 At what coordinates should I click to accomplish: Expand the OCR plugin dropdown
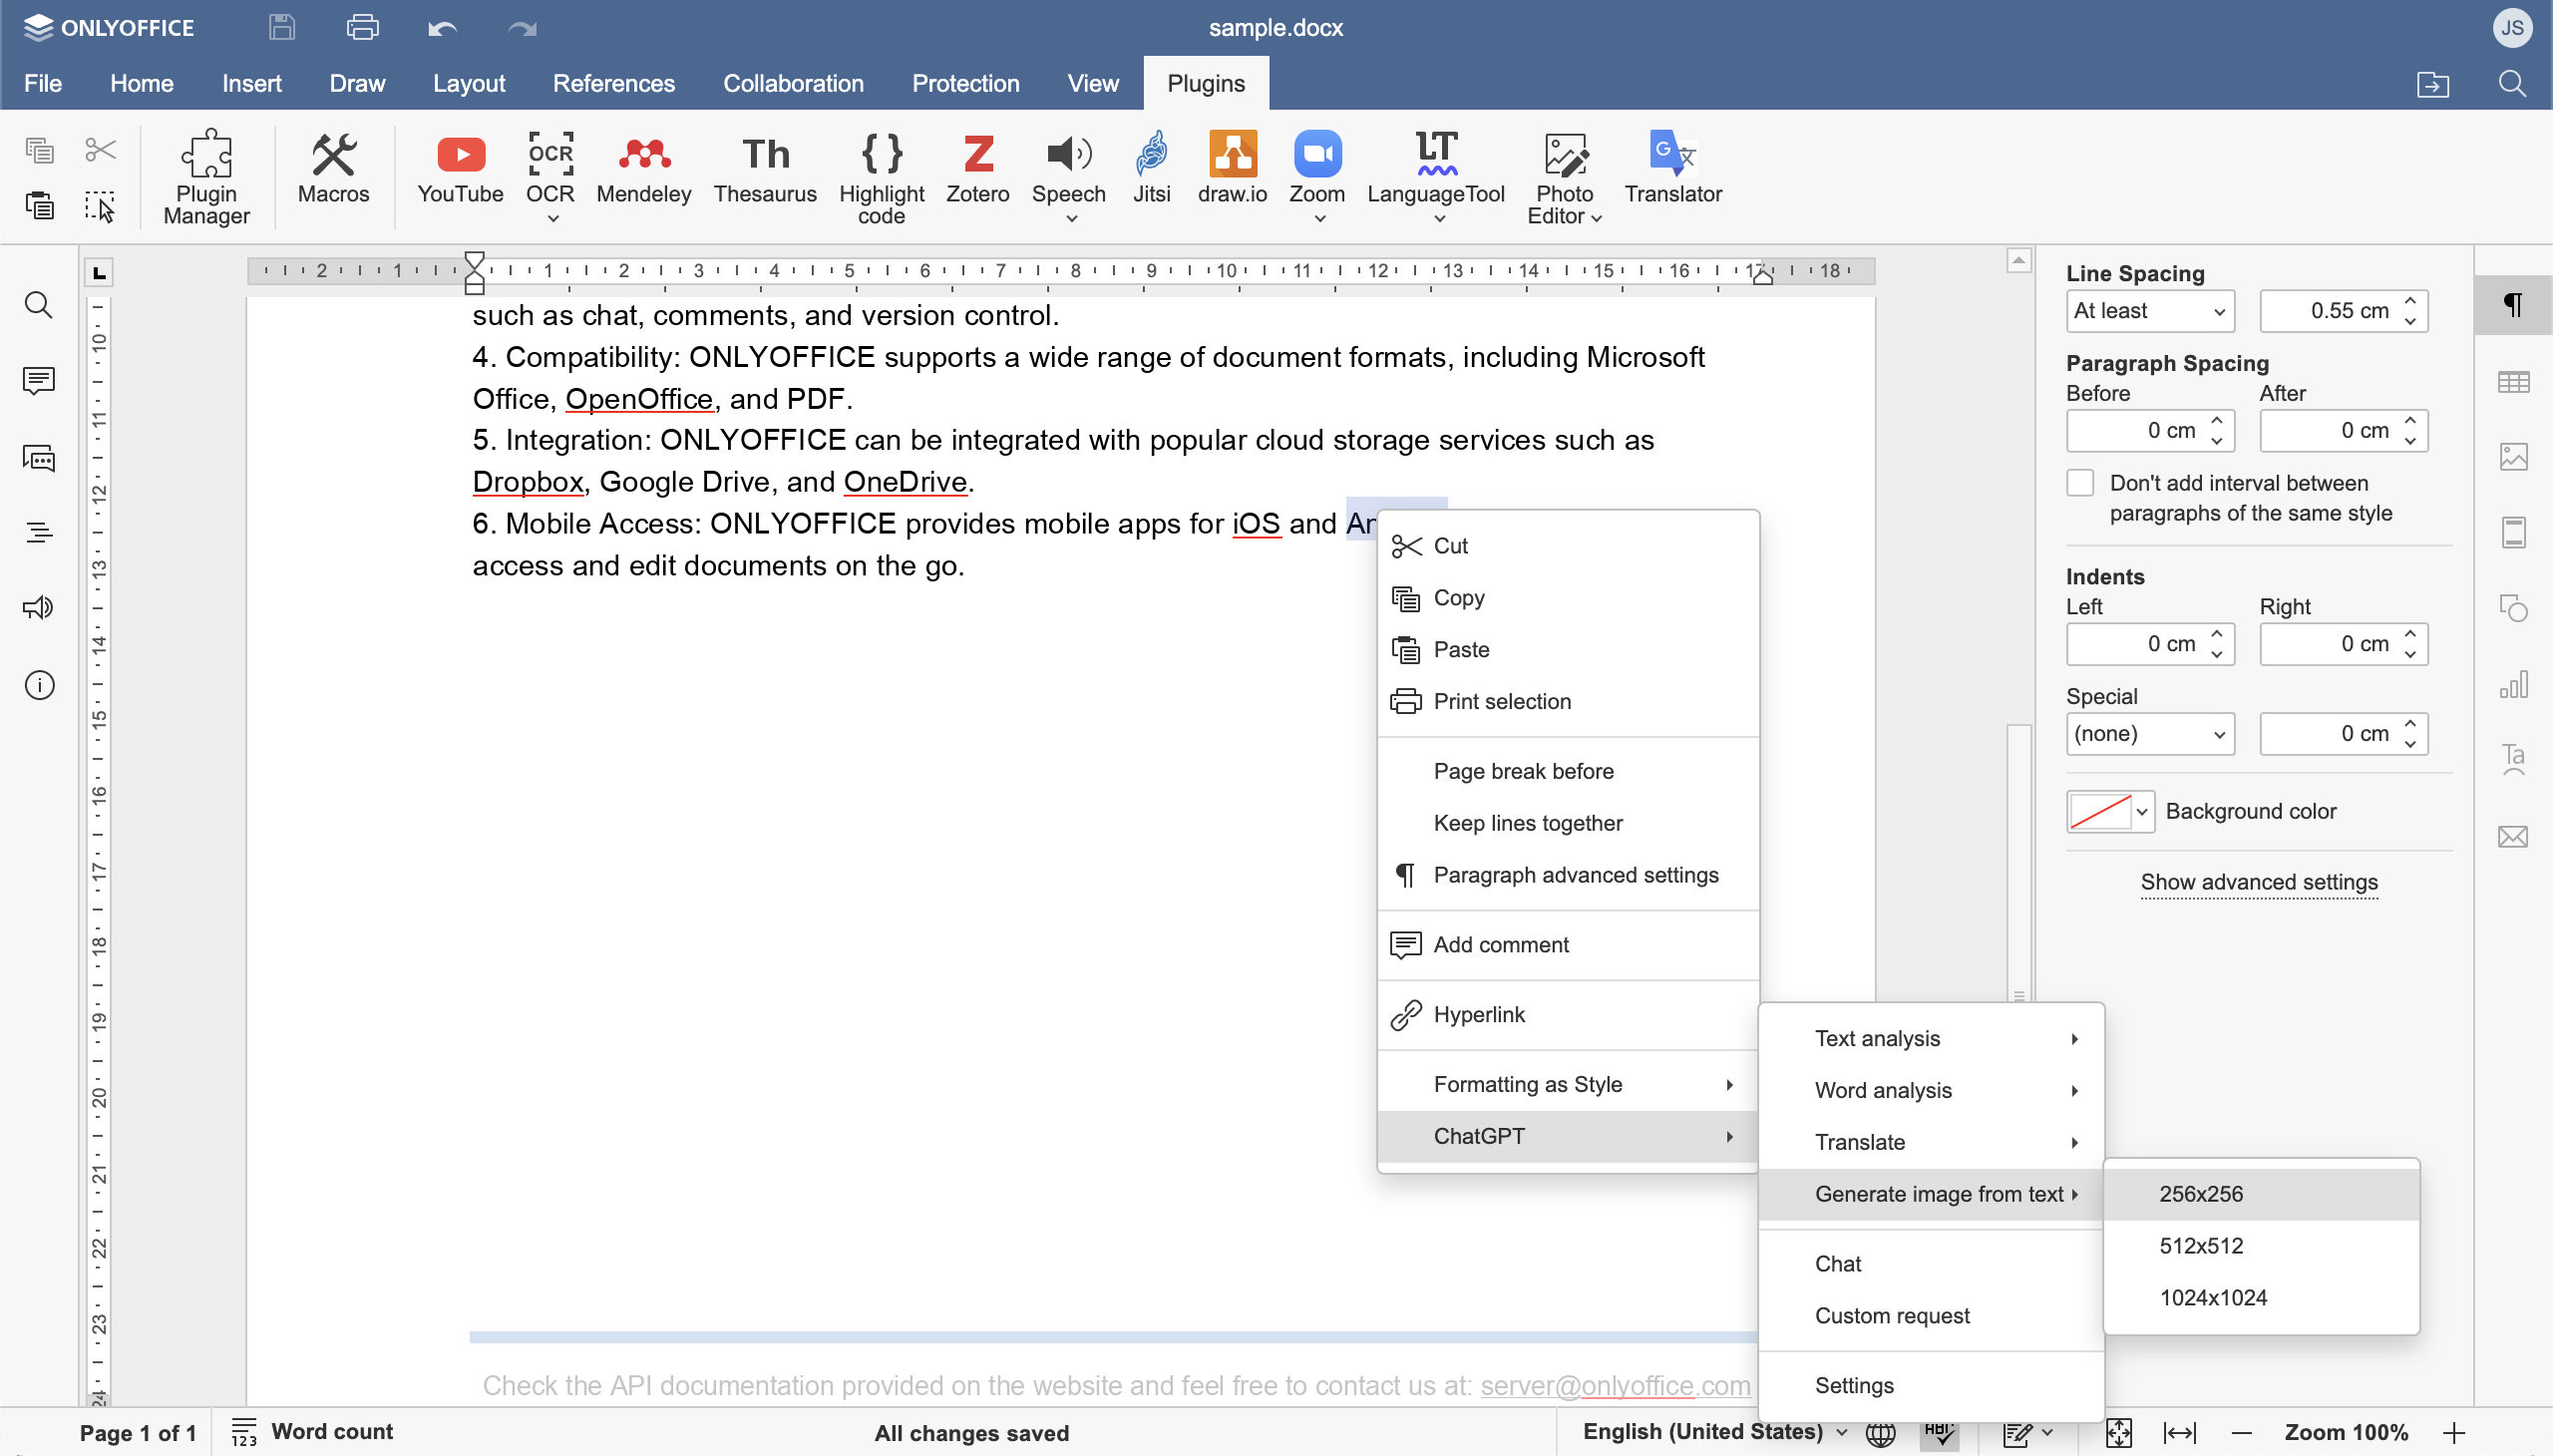pos(552,218)
